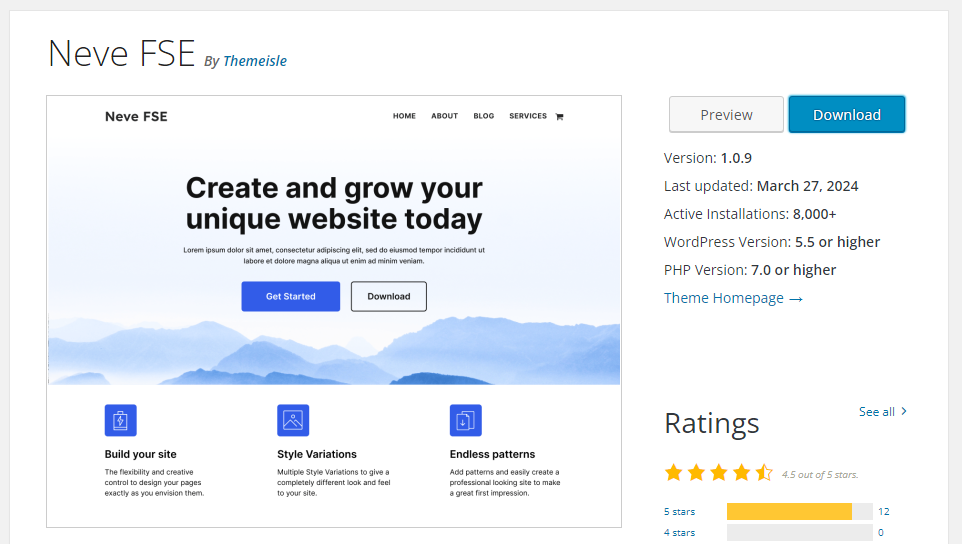Click the Endless patterns document icon
The width and height of the screenshot is (962, 544).
click(x=465, y=420)
